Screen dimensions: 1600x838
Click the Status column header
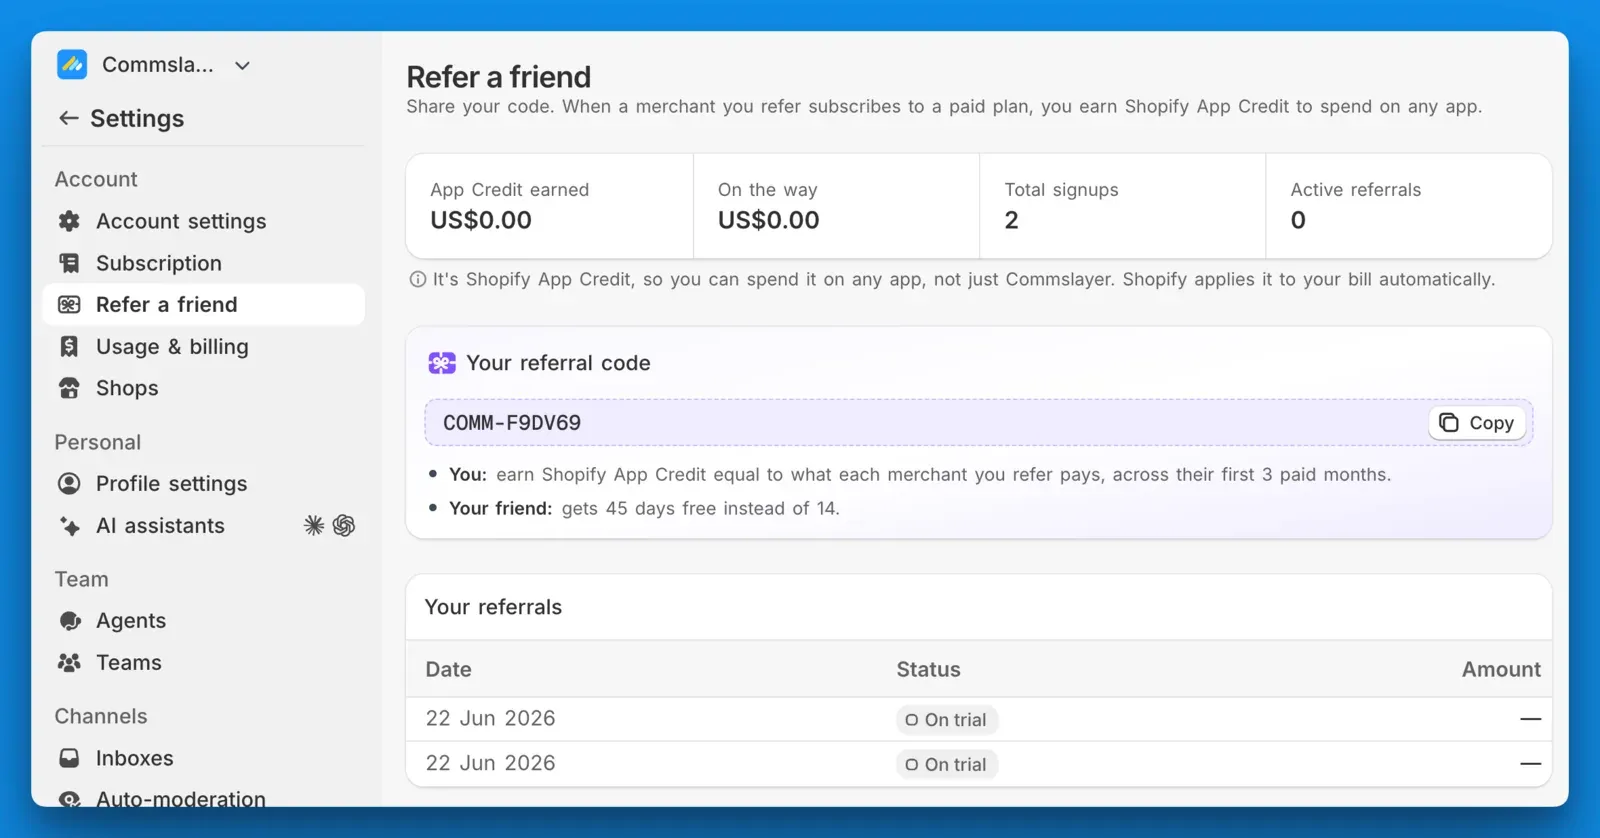click(x=928, y=670)
